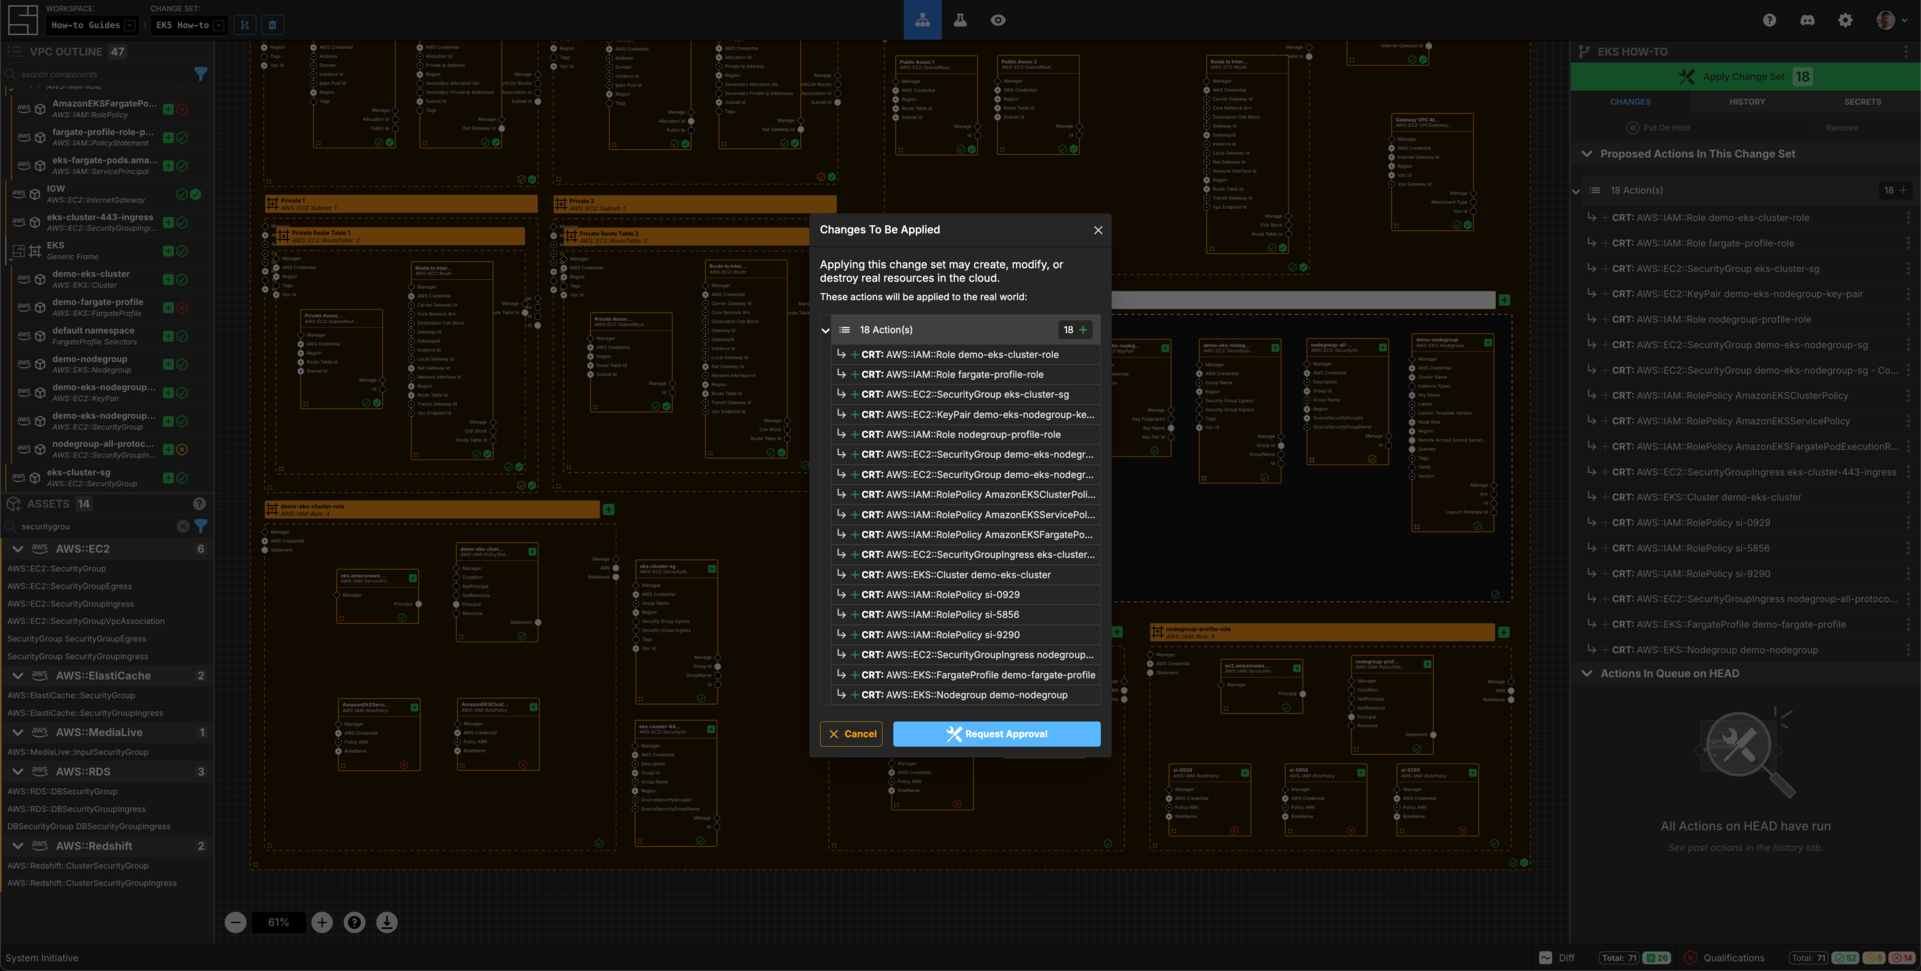This screenshot has height=971, width=1921.
Task: Open the How-to Guides workspace dropdown
Action: pos(92,25)
